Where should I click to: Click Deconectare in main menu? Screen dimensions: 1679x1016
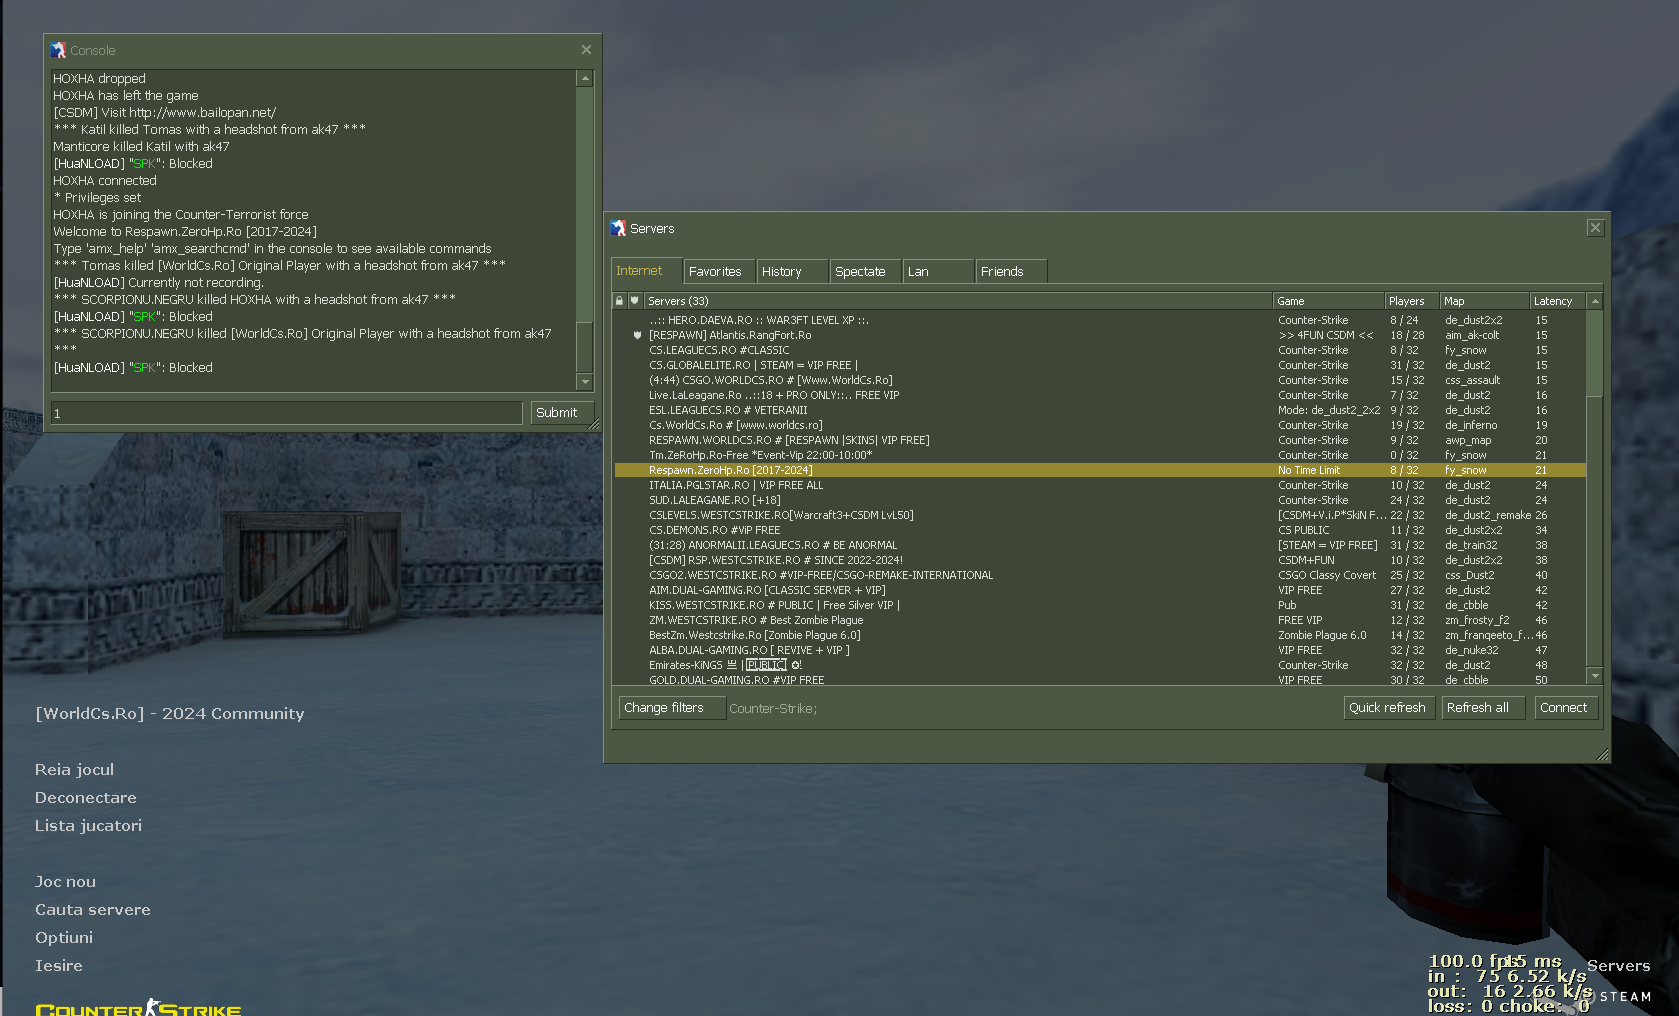tap(86, 797)
